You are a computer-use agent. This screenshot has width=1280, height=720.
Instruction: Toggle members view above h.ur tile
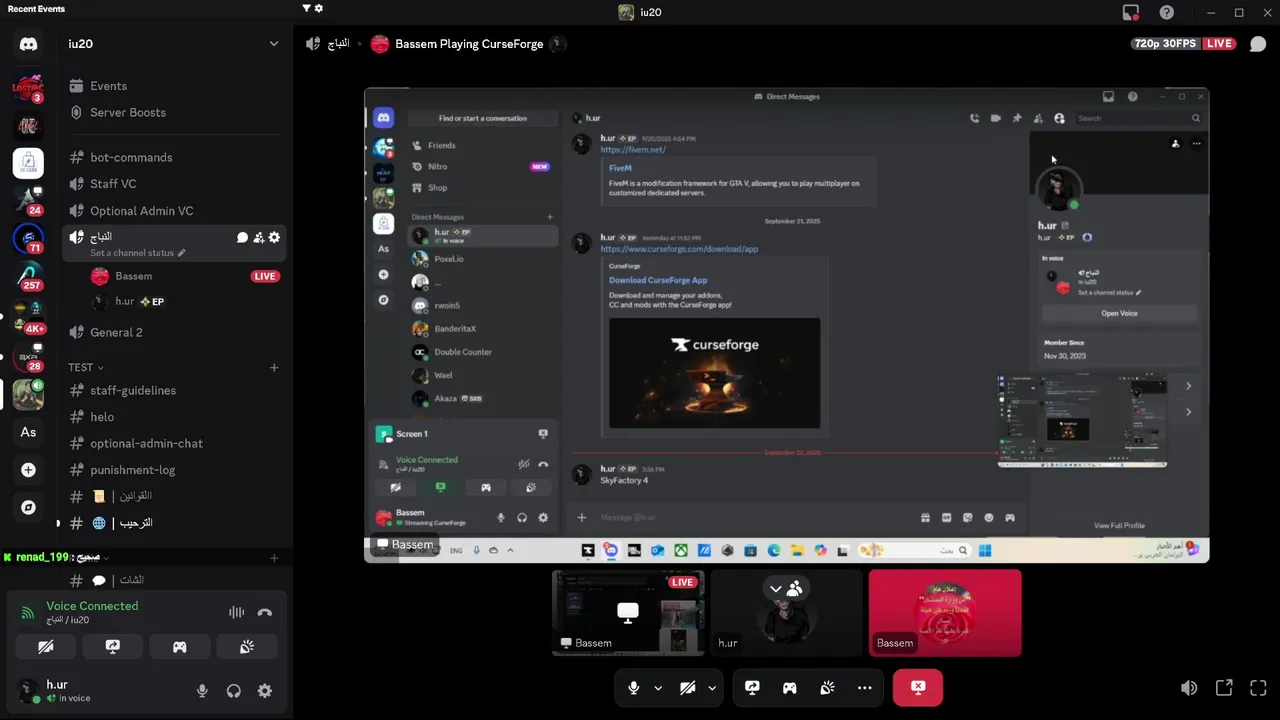[x=785, y=589]
